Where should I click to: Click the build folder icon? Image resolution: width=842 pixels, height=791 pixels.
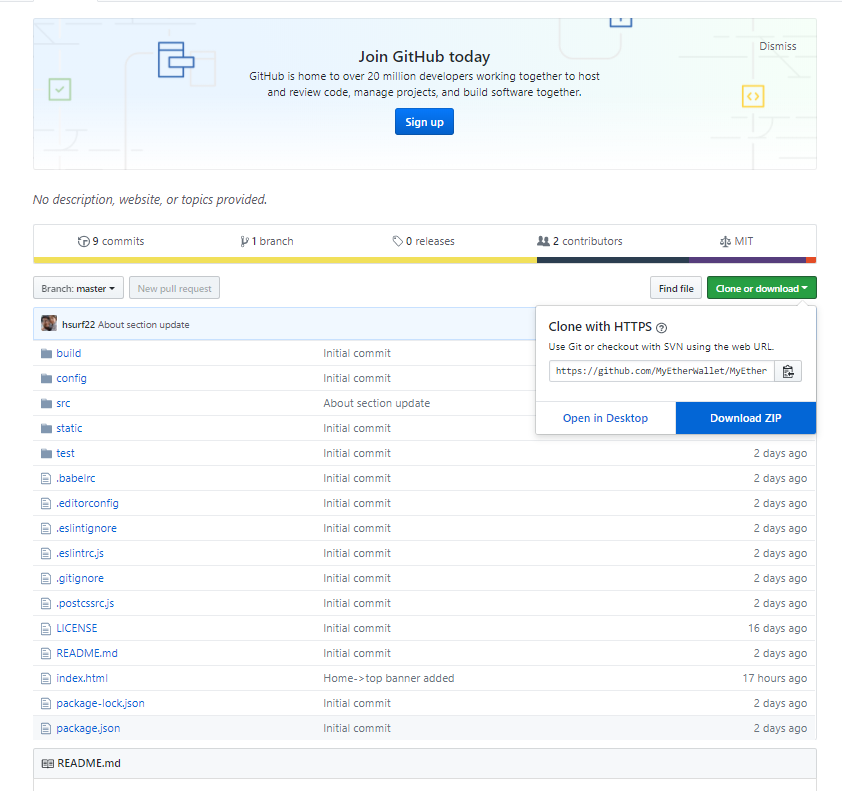(x=46, y=353)
